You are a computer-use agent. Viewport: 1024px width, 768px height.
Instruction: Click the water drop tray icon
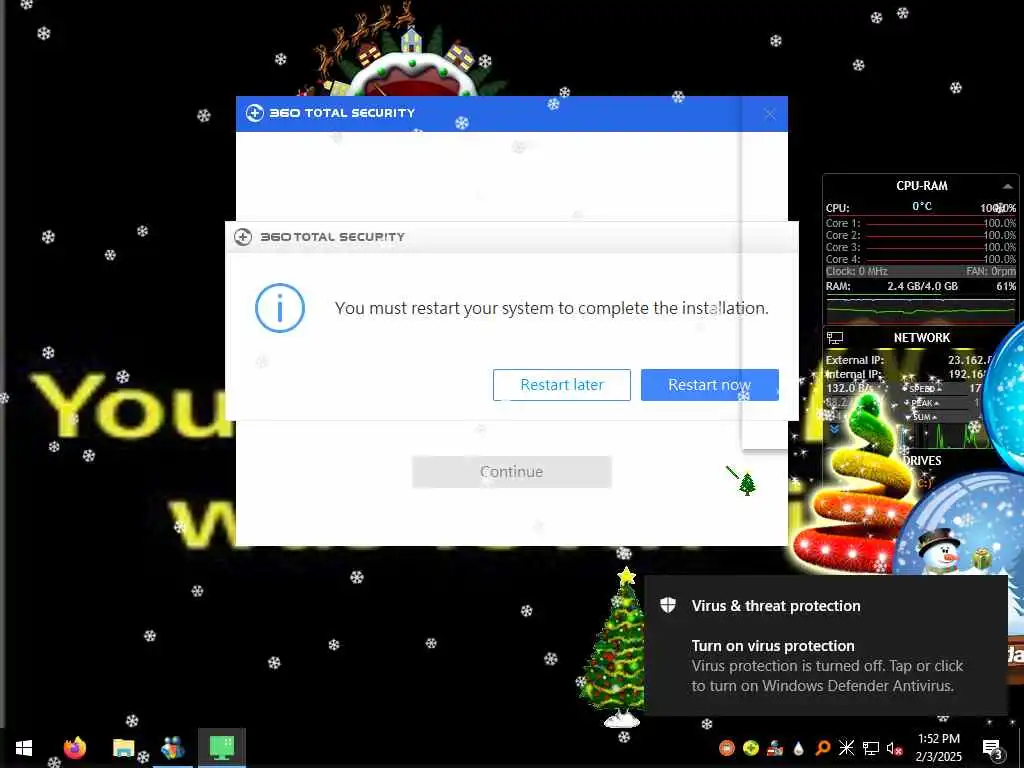tap(799, 748)
